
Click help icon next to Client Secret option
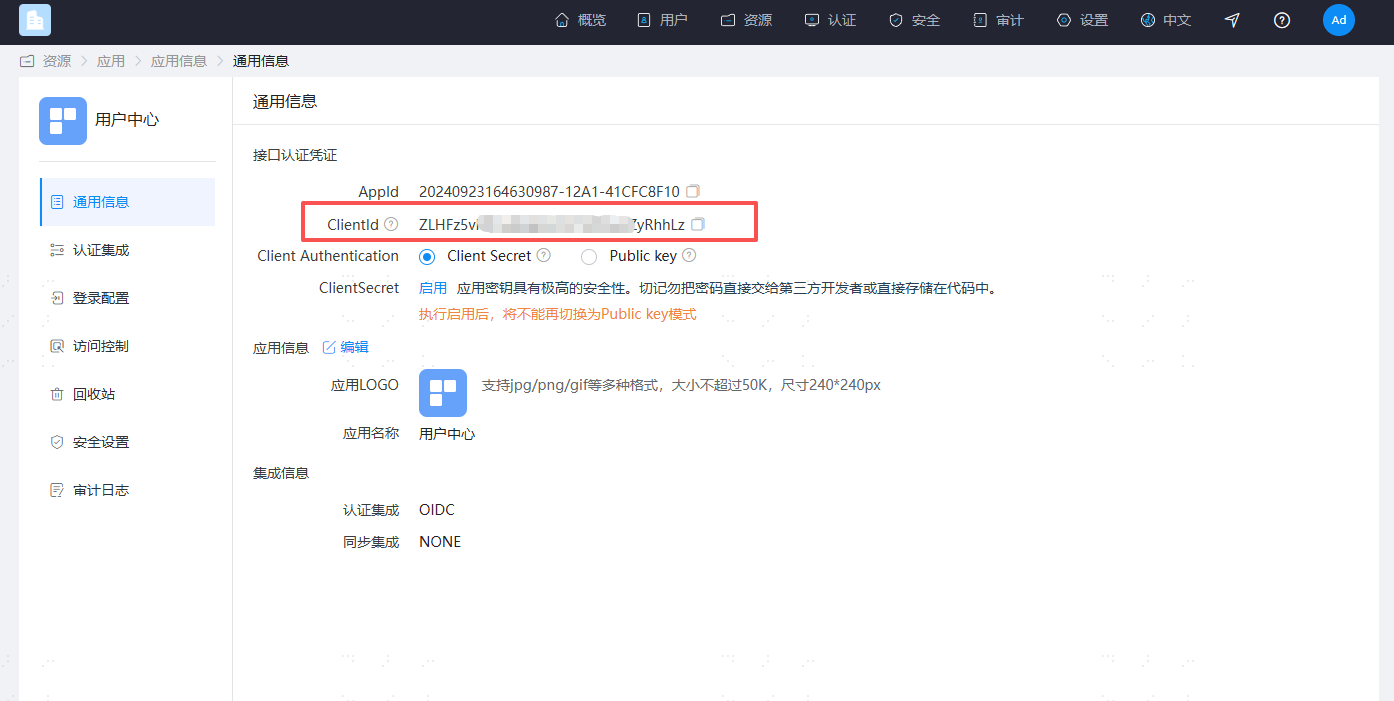[x=544, y=256]
